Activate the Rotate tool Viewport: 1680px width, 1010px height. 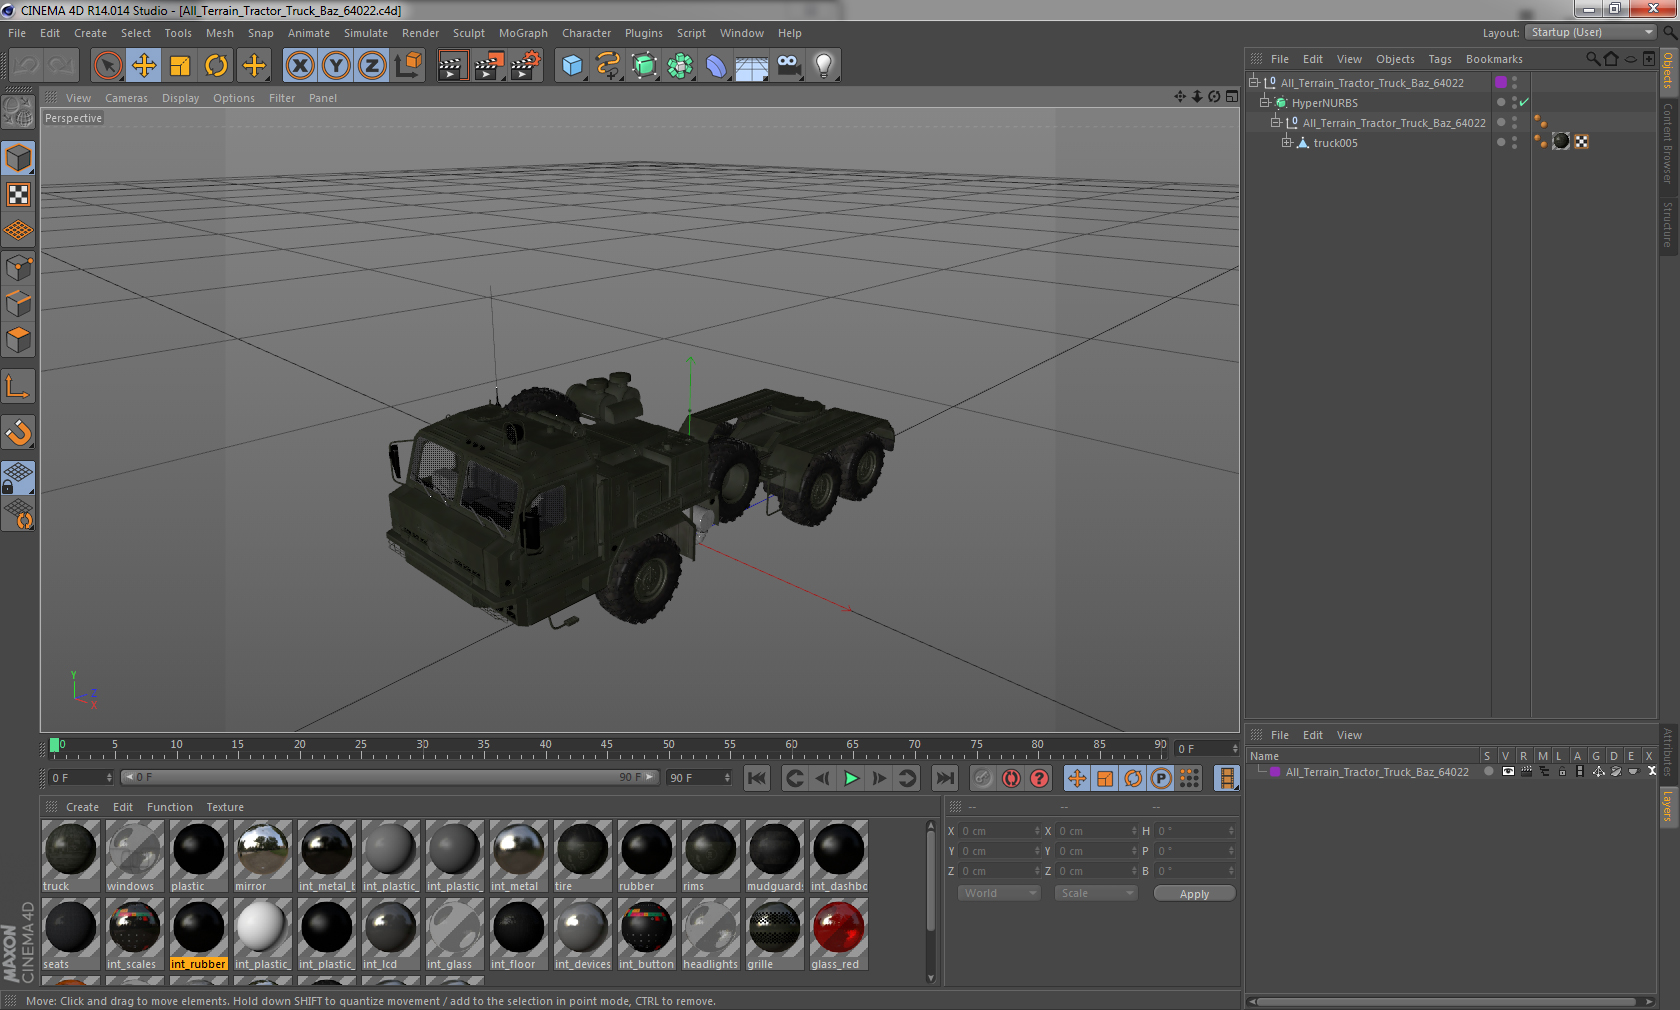pyautogui.click(x=216, y=66)
